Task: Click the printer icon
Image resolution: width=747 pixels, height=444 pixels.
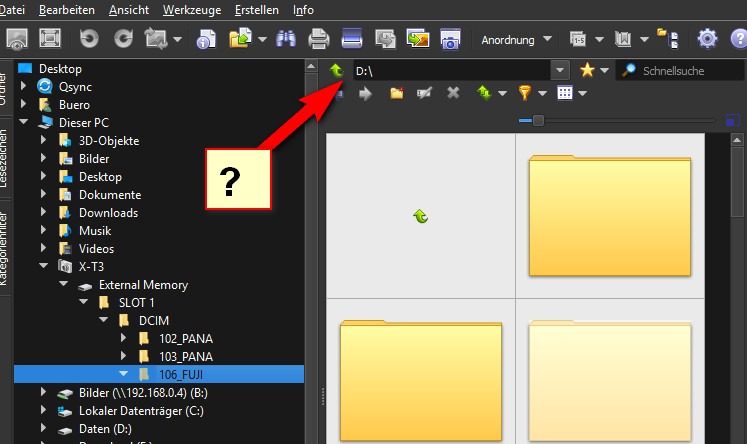Action: click(x=319, y=39)
